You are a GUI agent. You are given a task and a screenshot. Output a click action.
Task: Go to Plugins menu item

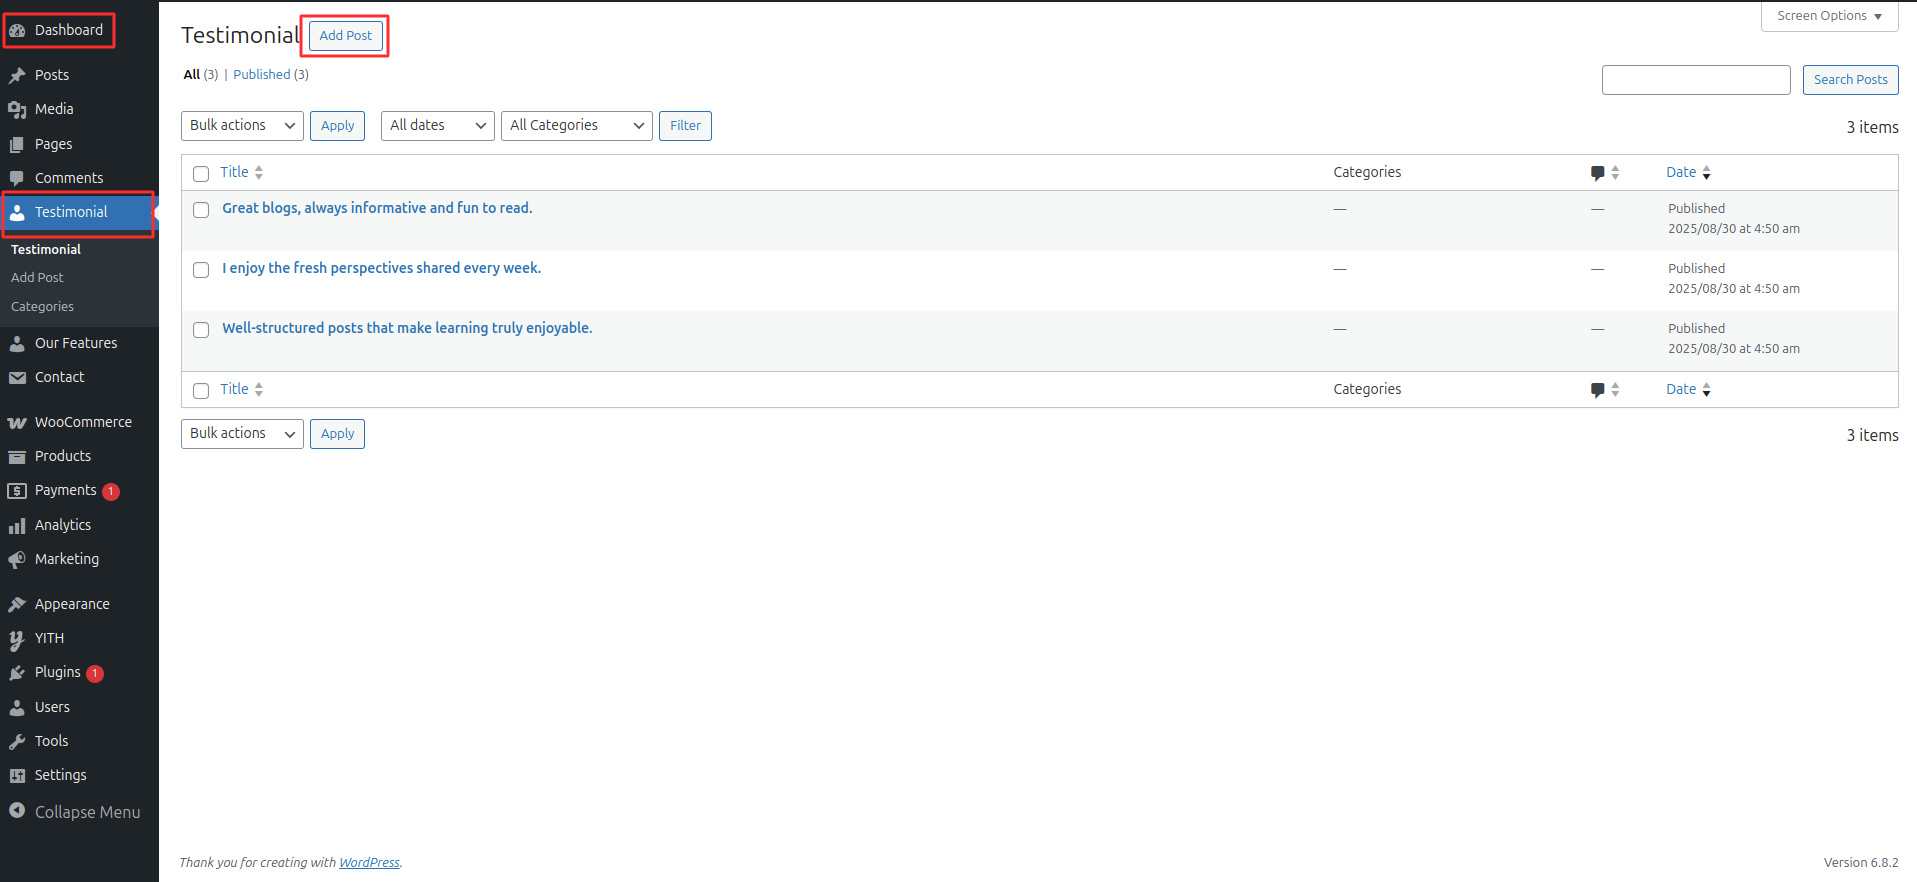57,673
